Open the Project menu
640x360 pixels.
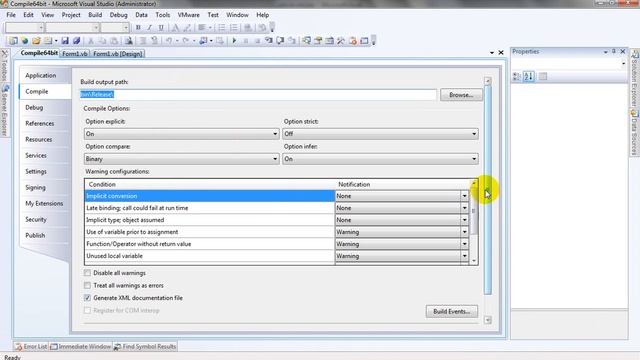pyautogui.click(x=71, y=15)
